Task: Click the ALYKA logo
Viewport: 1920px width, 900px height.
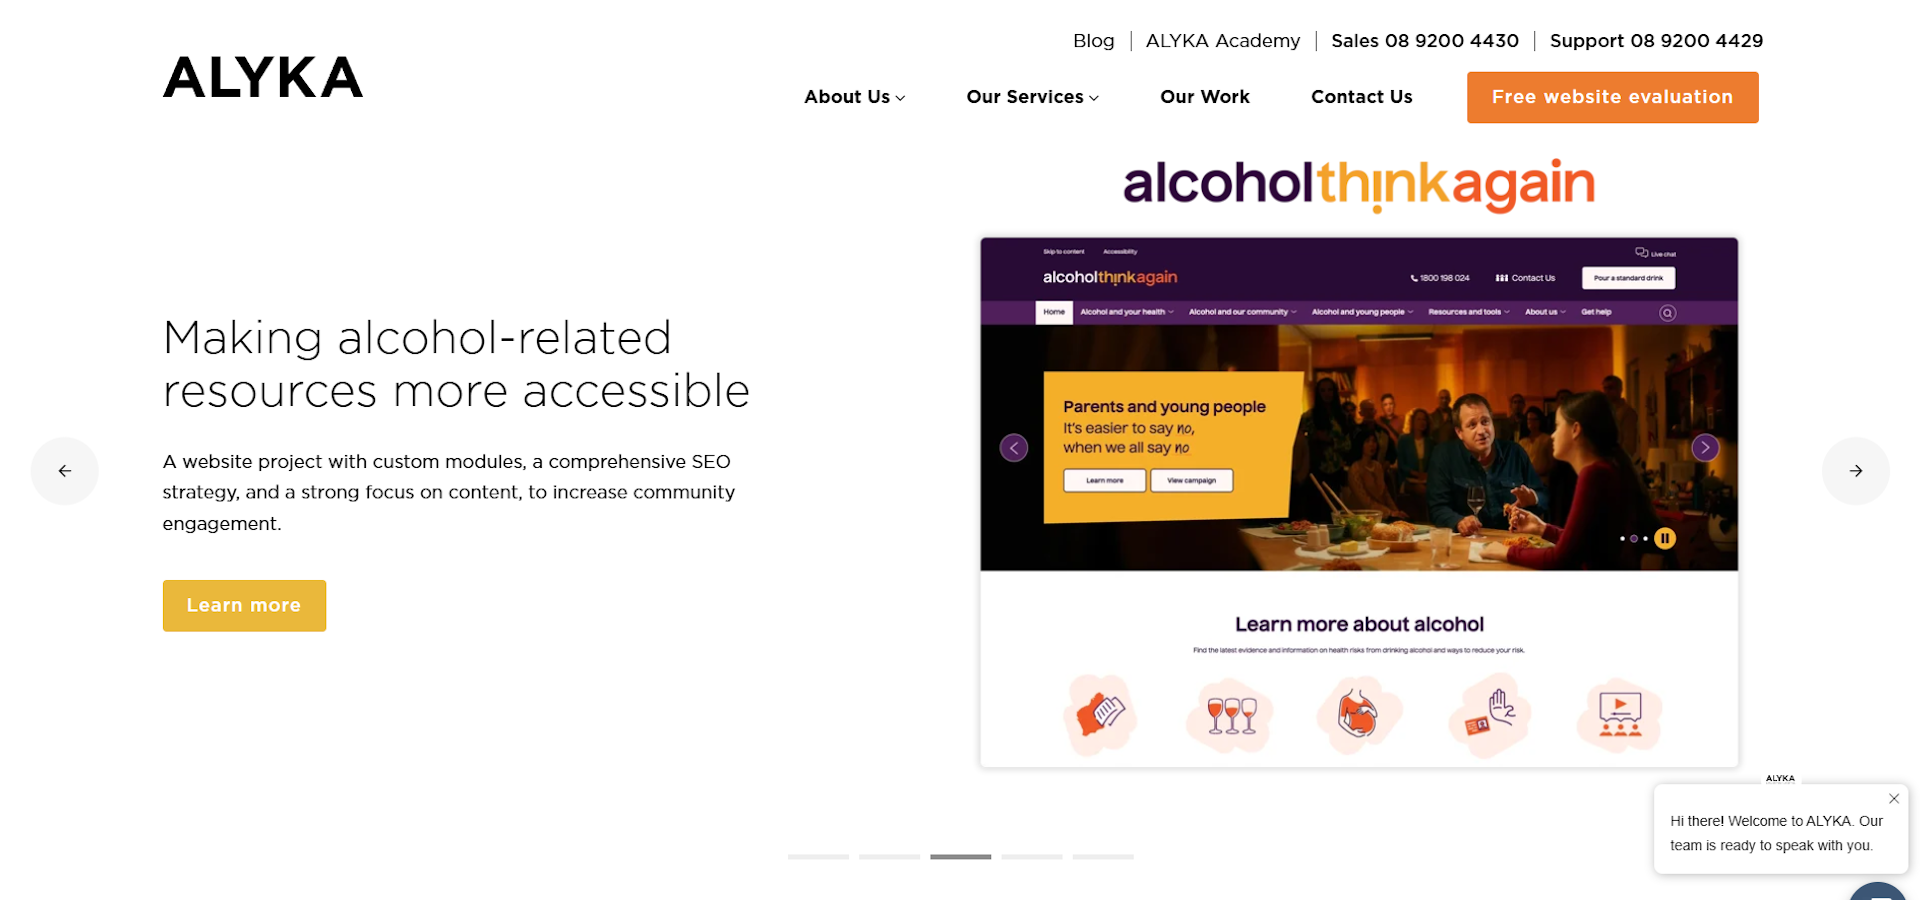Action: 263,77
